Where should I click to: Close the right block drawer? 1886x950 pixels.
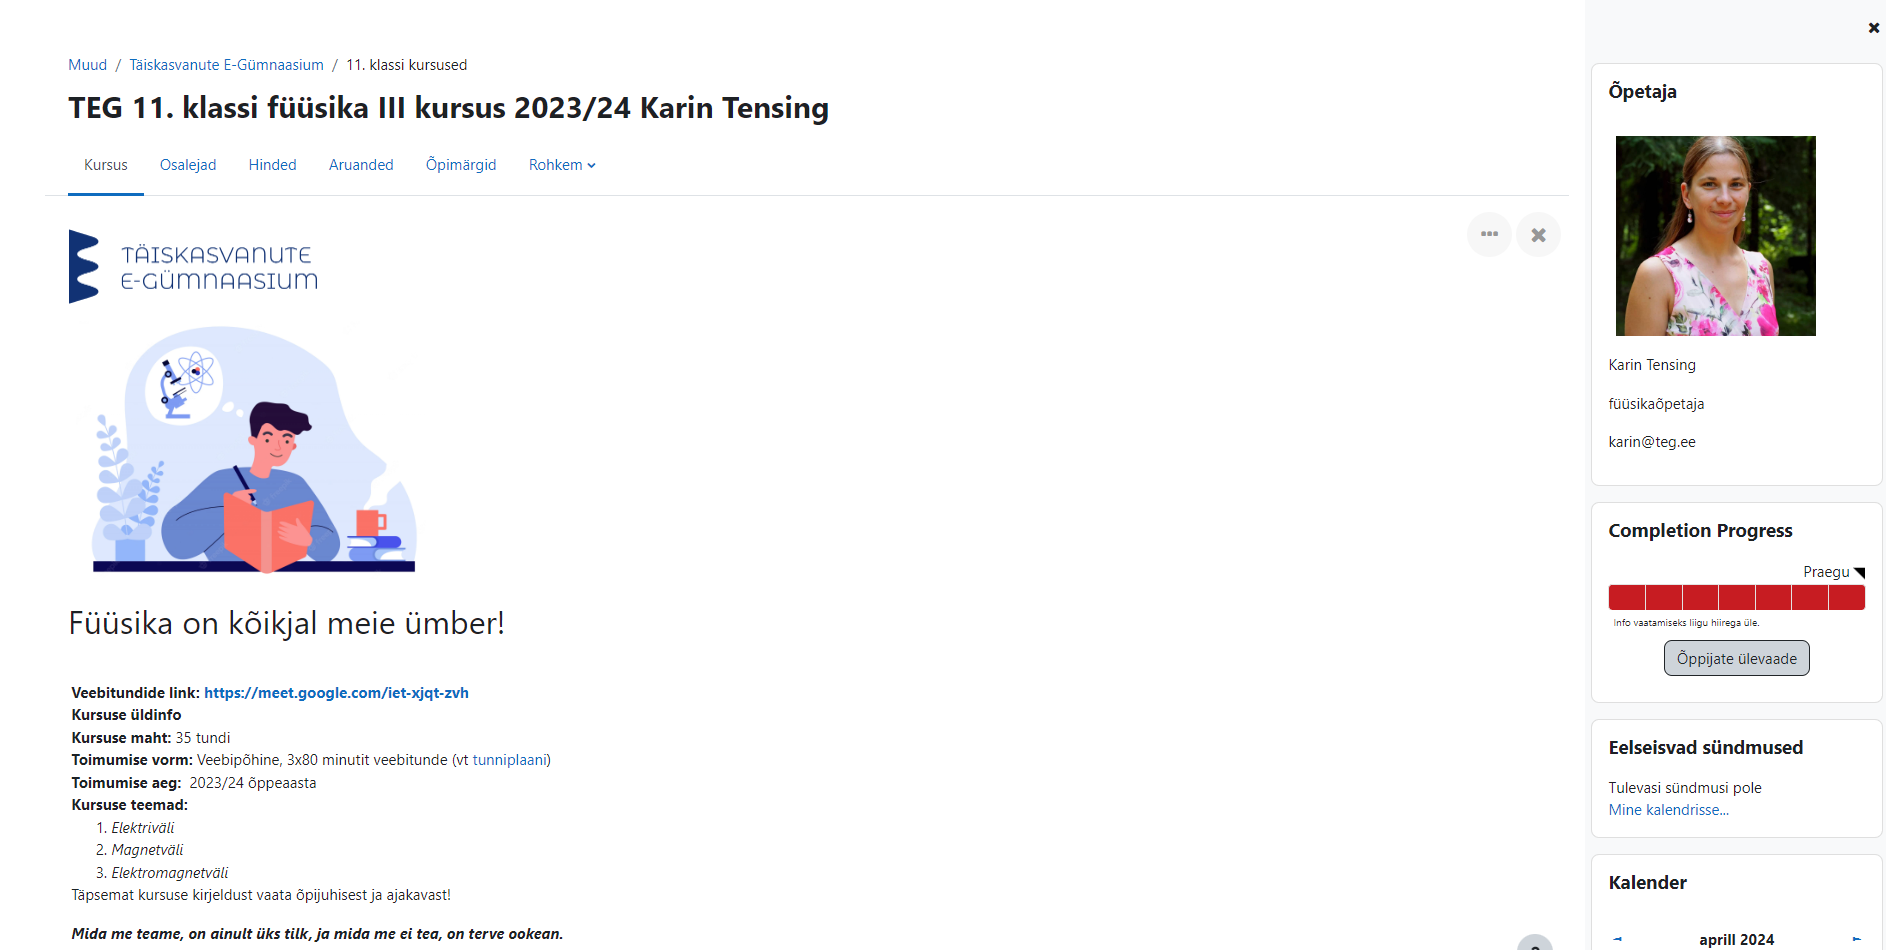[x=1873, y=28]
